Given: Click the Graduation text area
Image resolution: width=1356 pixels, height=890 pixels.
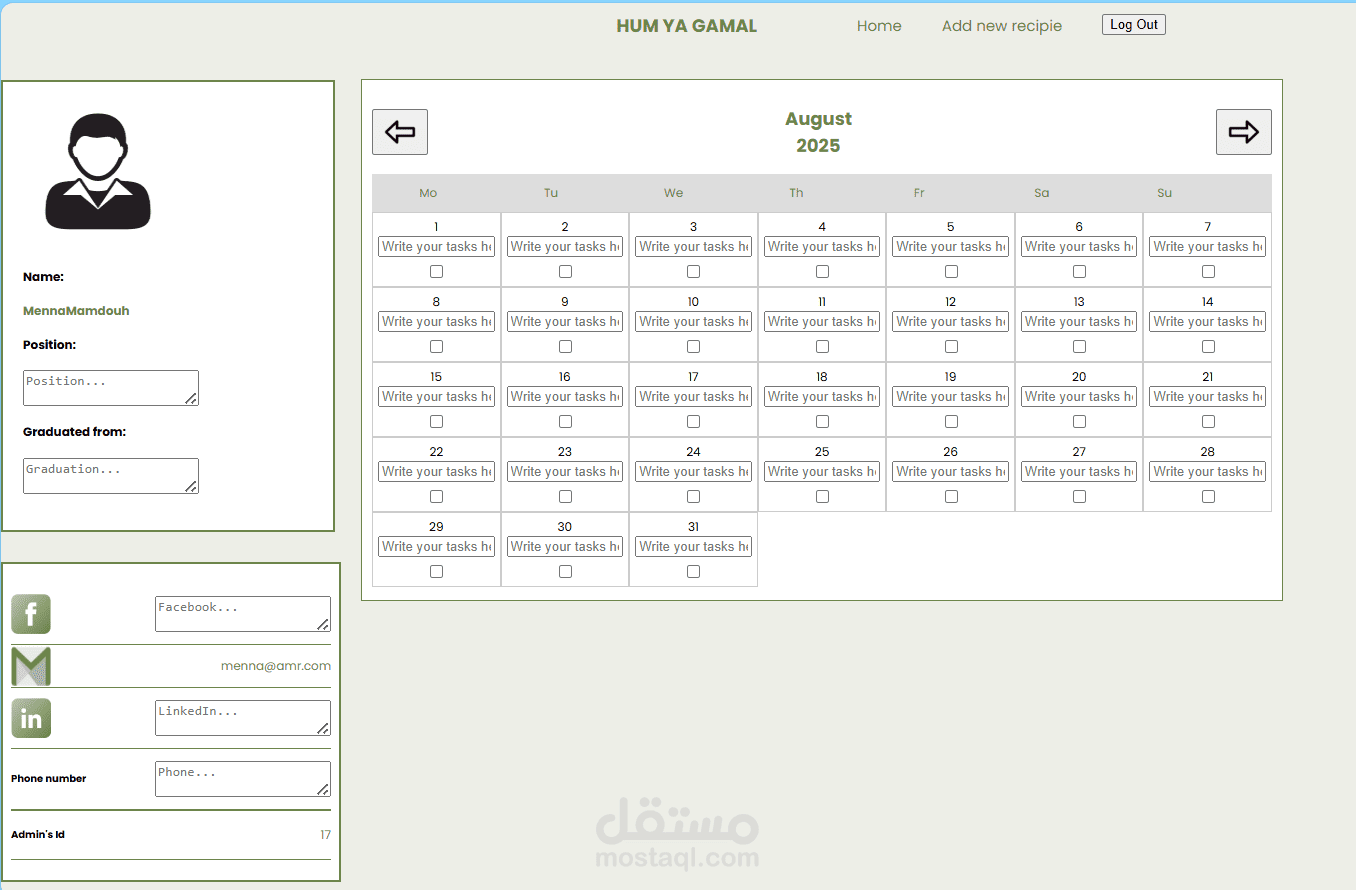Looking at the screenshot, I should pyautogui.click(x=111, y=476).
